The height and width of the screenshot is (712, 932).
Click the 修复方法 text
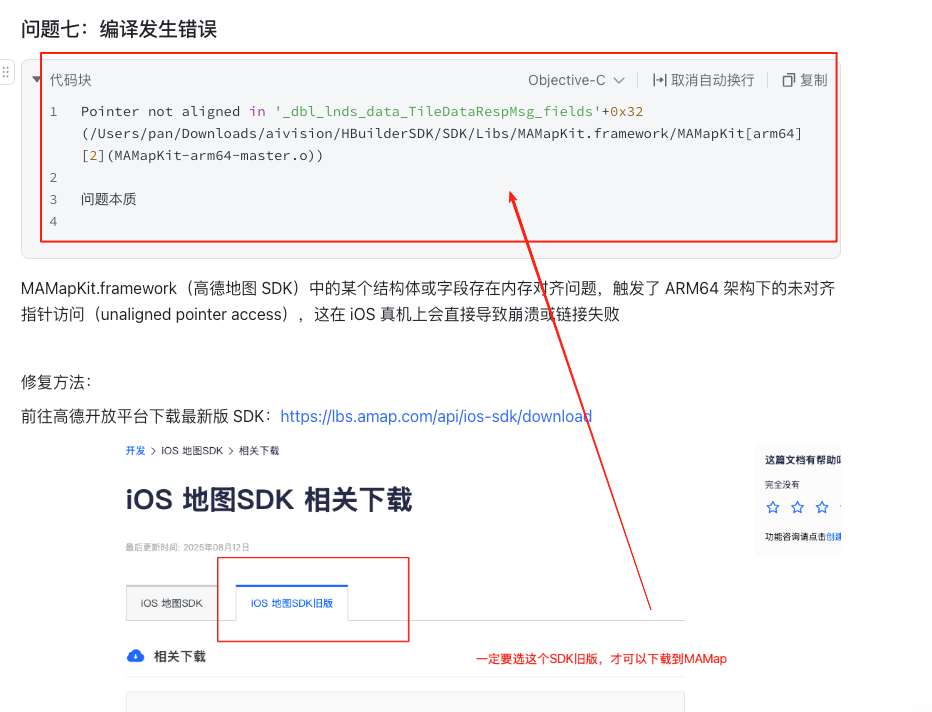[56, 382]
